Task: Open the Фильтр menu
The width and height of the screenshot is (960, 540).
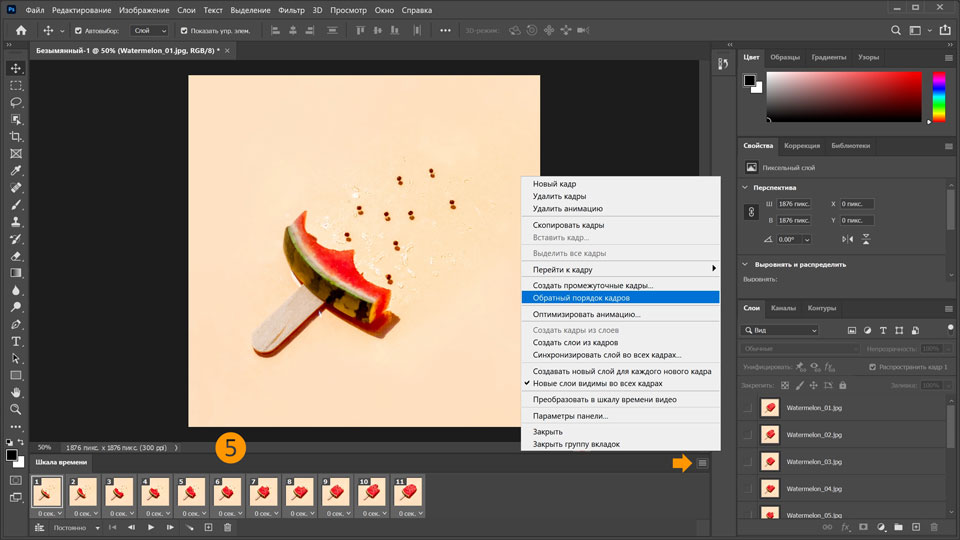Action: click(292, 9)
